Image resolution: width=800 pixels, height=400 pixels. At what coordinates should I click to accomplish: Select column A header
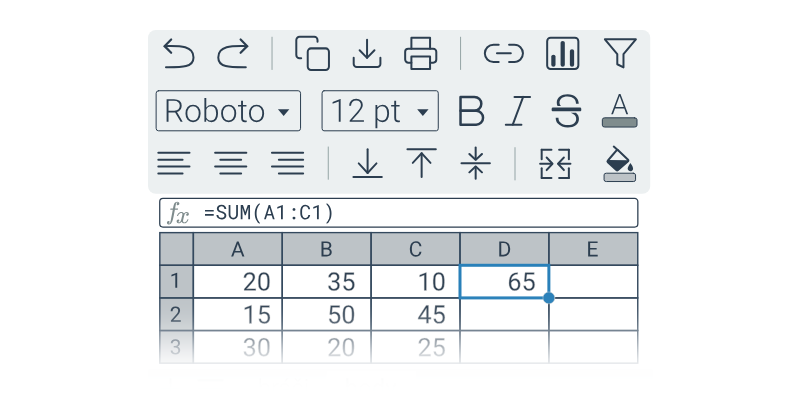click(238, 250)
